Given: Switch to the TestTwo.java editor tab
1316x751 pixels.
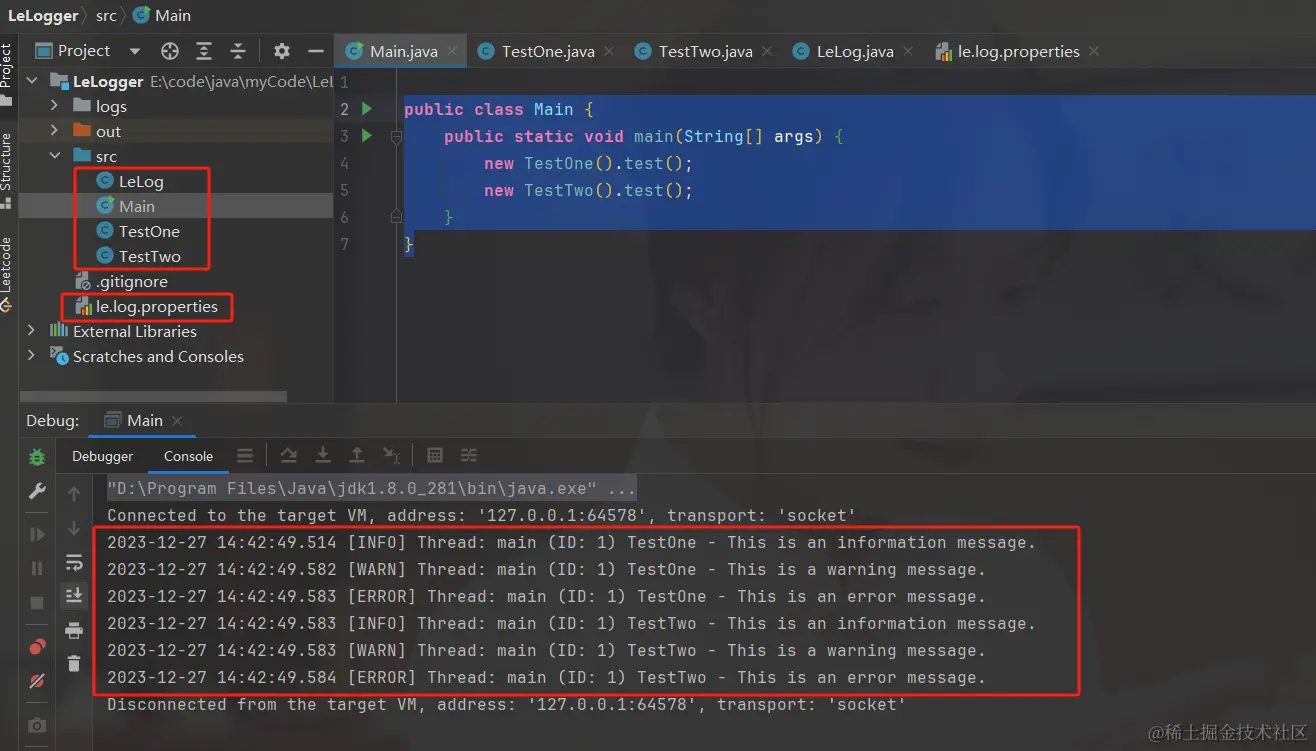Looking at the screenshot, I should [705, 51].
